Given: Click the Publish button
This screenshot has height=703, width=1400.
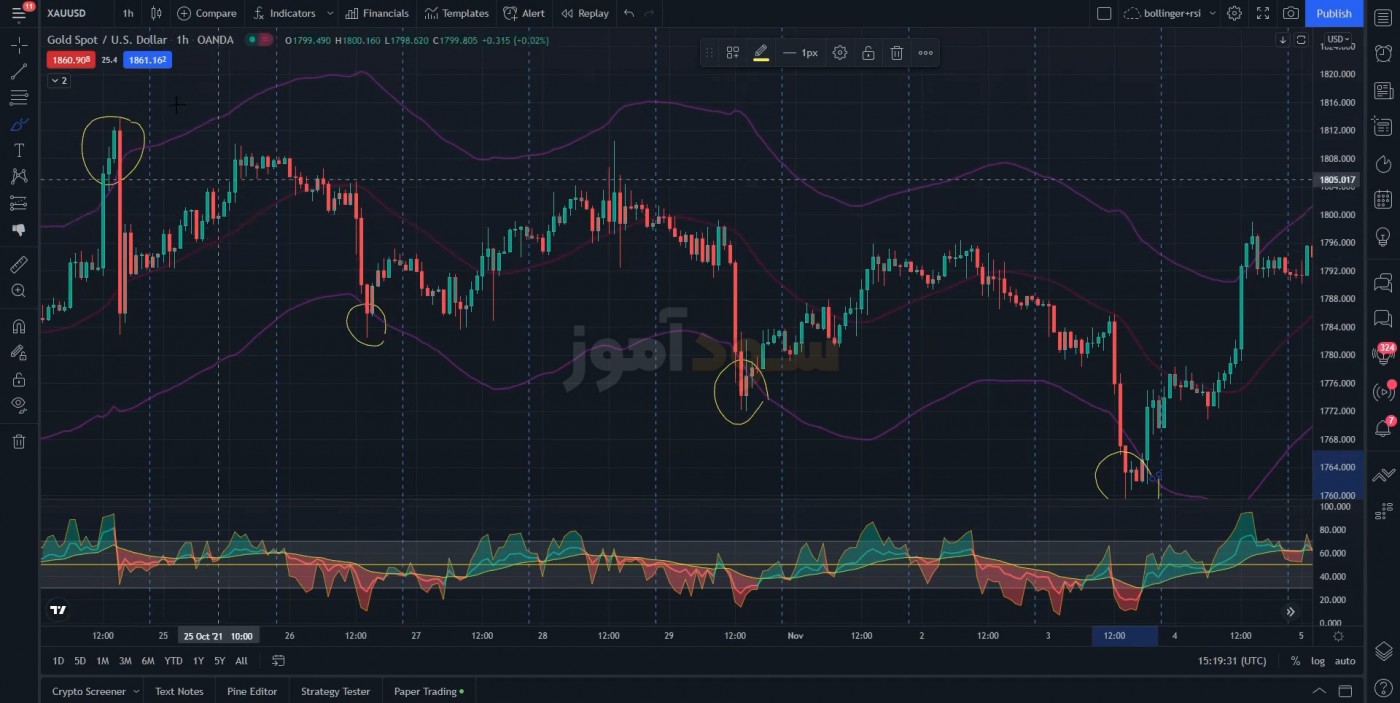Looking at the screenshot, I should (x=1334, y=13).
